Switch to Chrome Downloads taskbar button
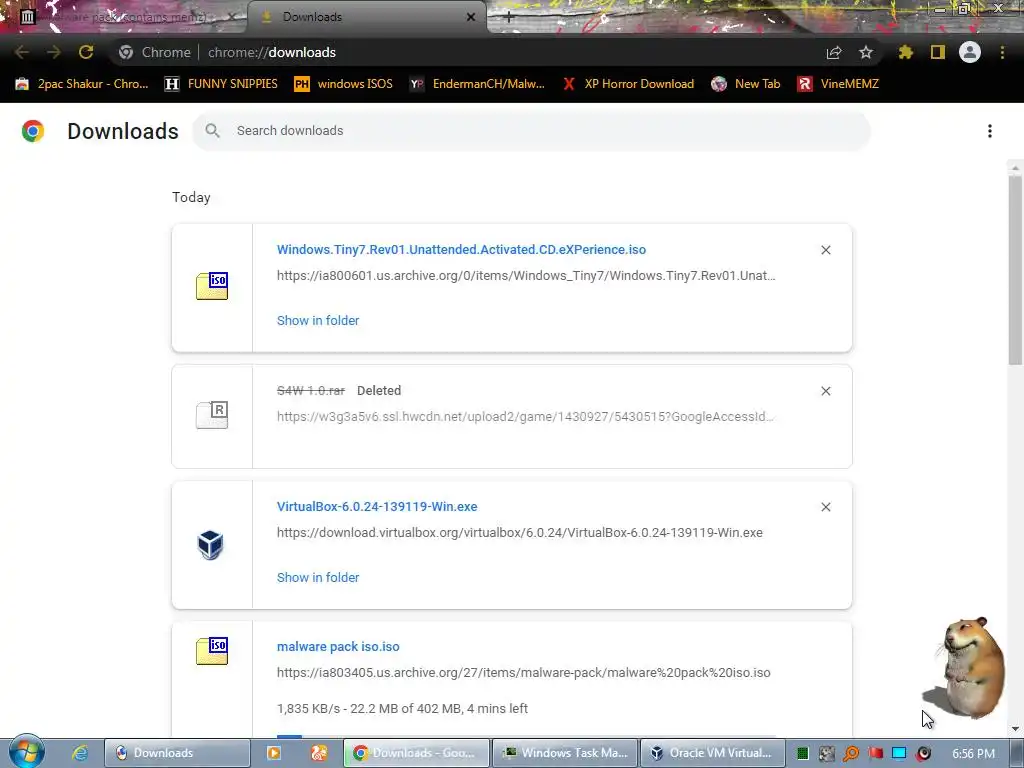Viewport: 1024px width, 768px height. [417, 753]
